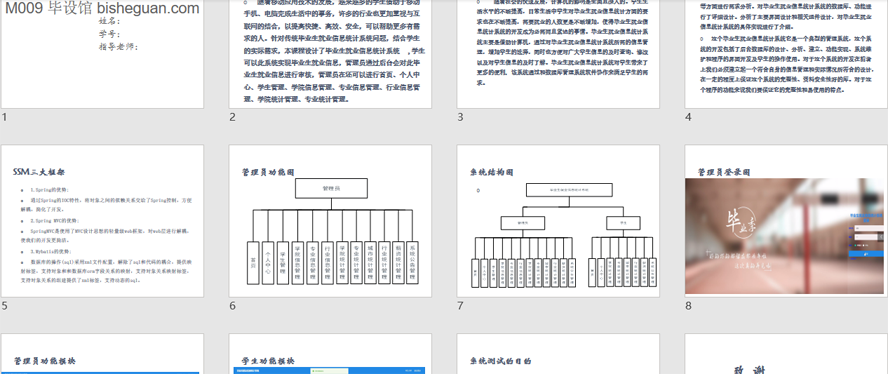Image resolution: width=888 pixels, height=374 pixels.
Task: Open the 管理员功能图 slide thumbnail
Action: [x=330, y=221]
